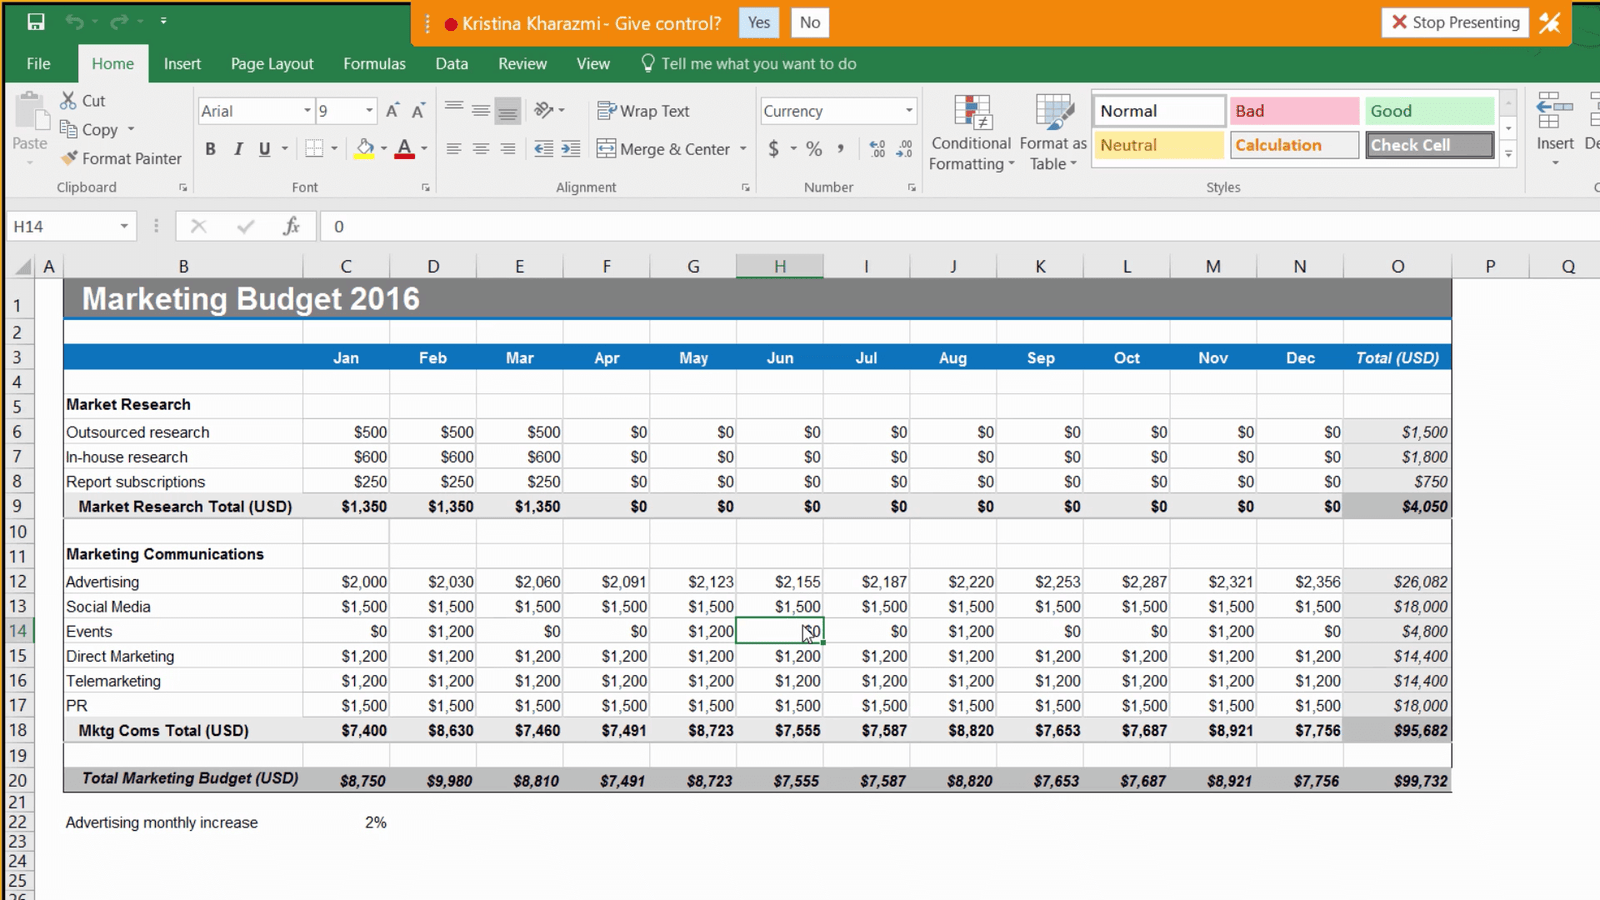Decrease Decimal places
1600x900 pixels.
[904, 149]
